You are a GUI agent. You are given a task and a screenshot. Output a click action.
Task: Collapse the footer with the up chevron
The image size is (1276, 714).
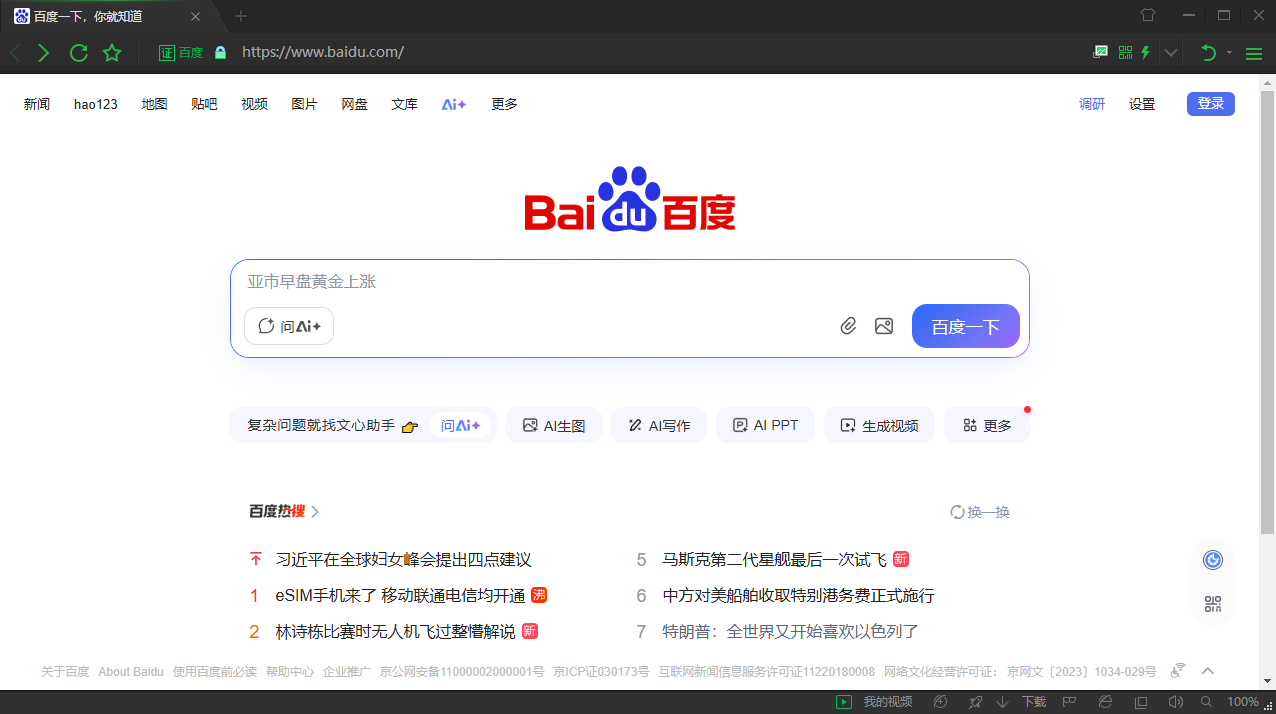1208,671
